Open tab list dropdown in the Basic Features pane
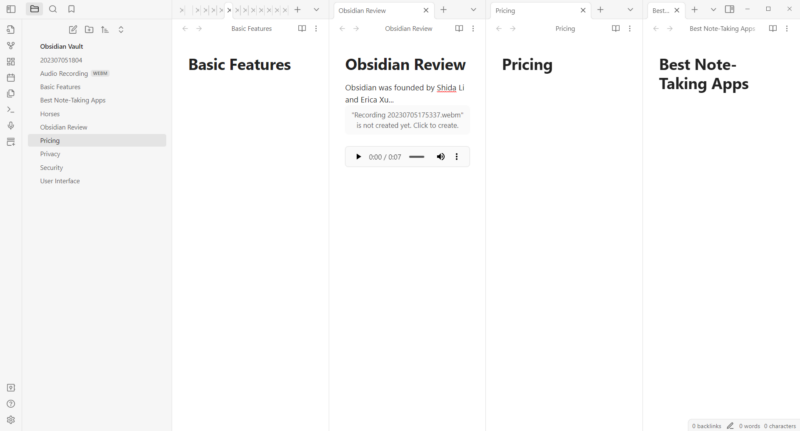800x431 pixels. coord(316,10)
